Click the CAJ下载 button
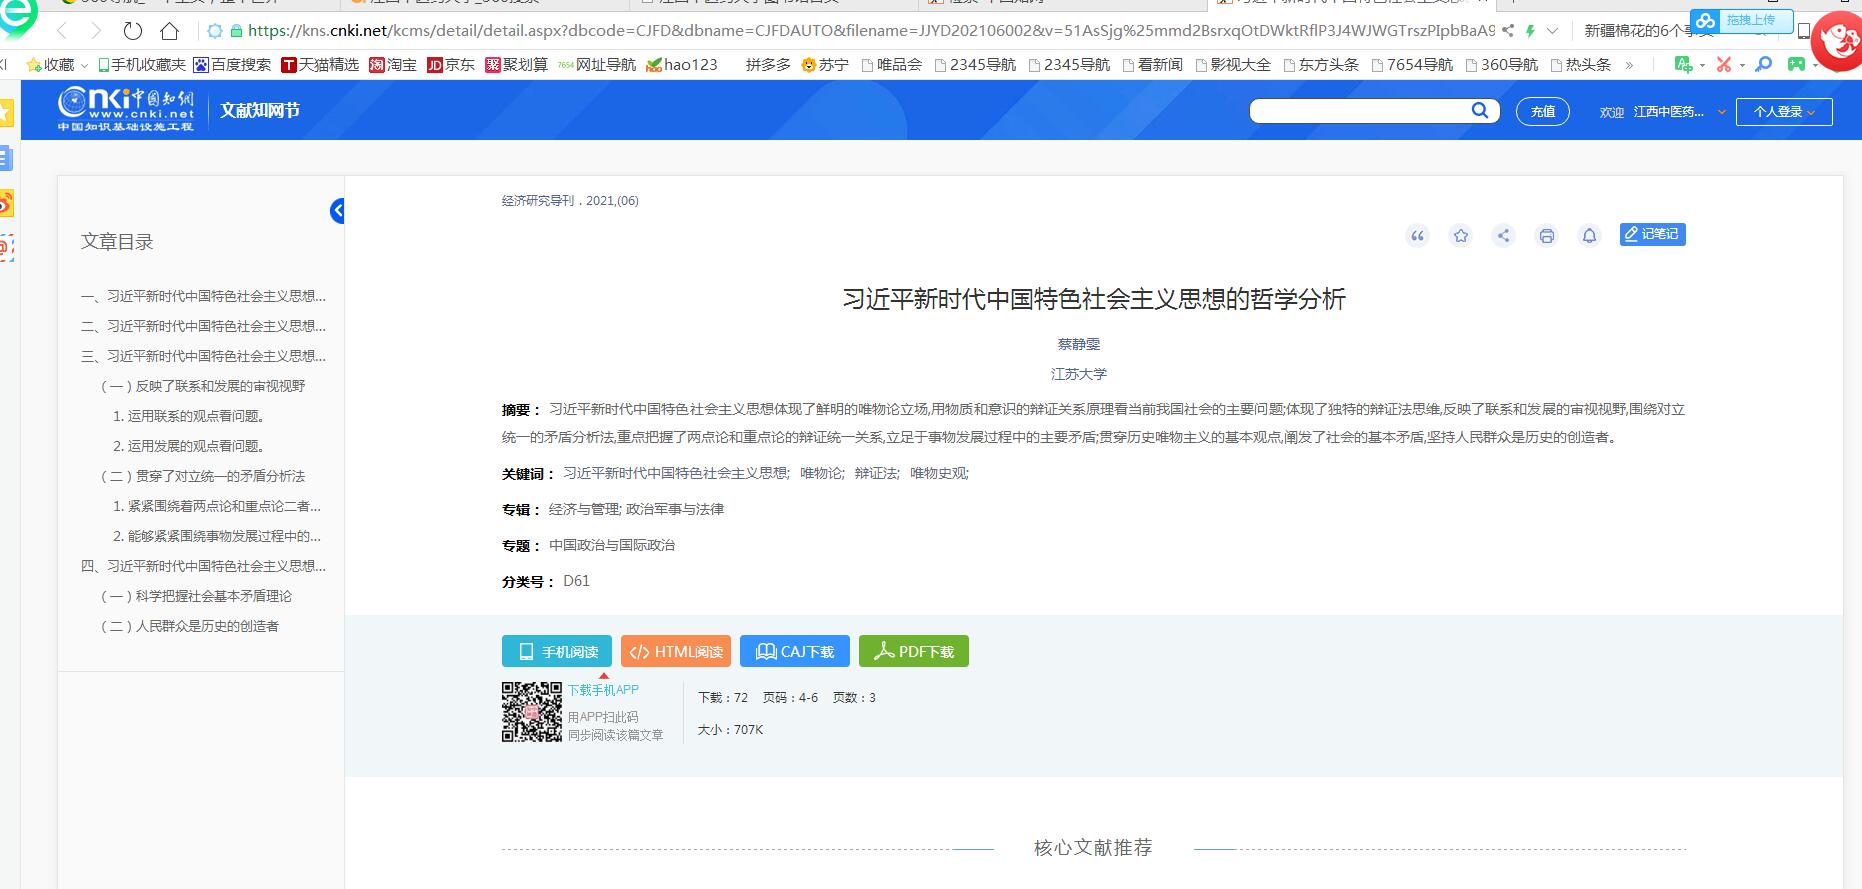1862x889 pixels. click(x=795, y=651)
